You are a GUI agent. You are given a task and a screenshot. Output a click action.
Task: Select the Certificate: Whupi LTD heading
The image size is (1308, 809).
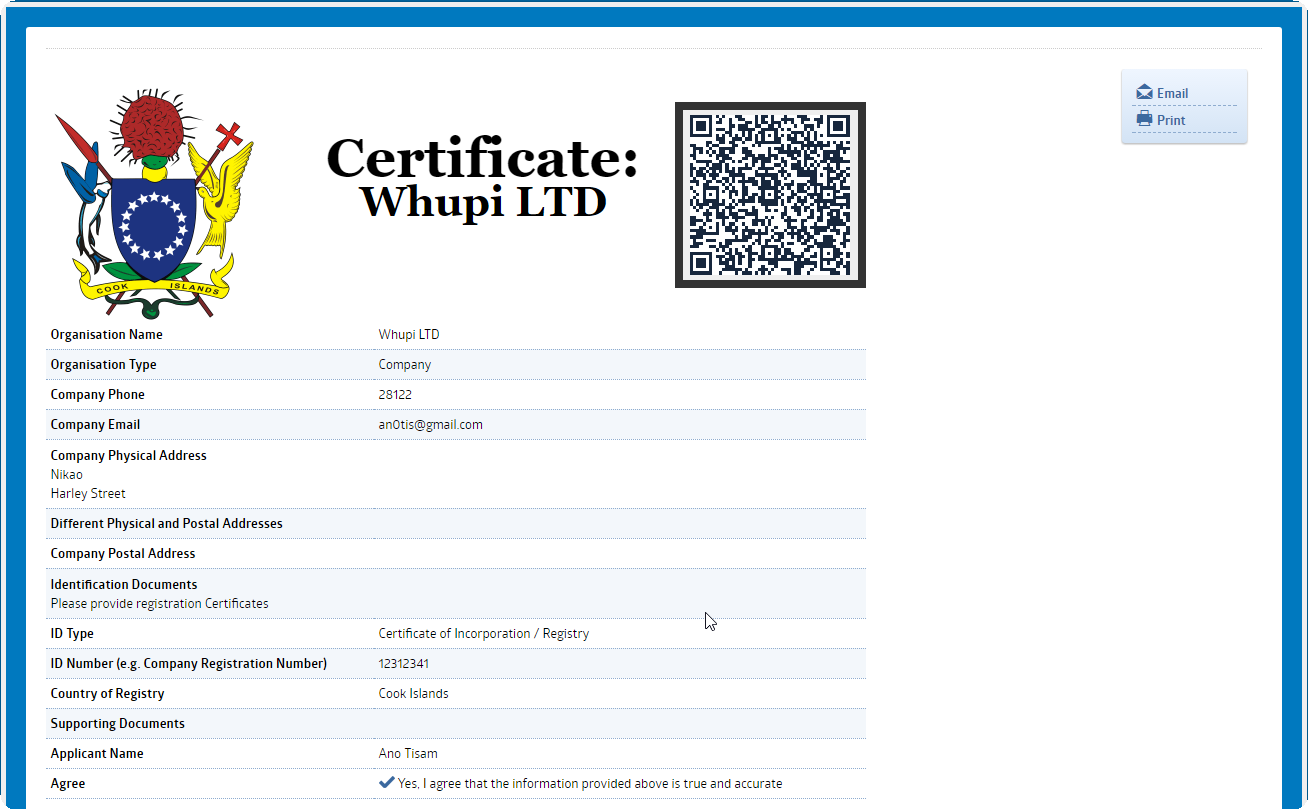tap(483, 178)
